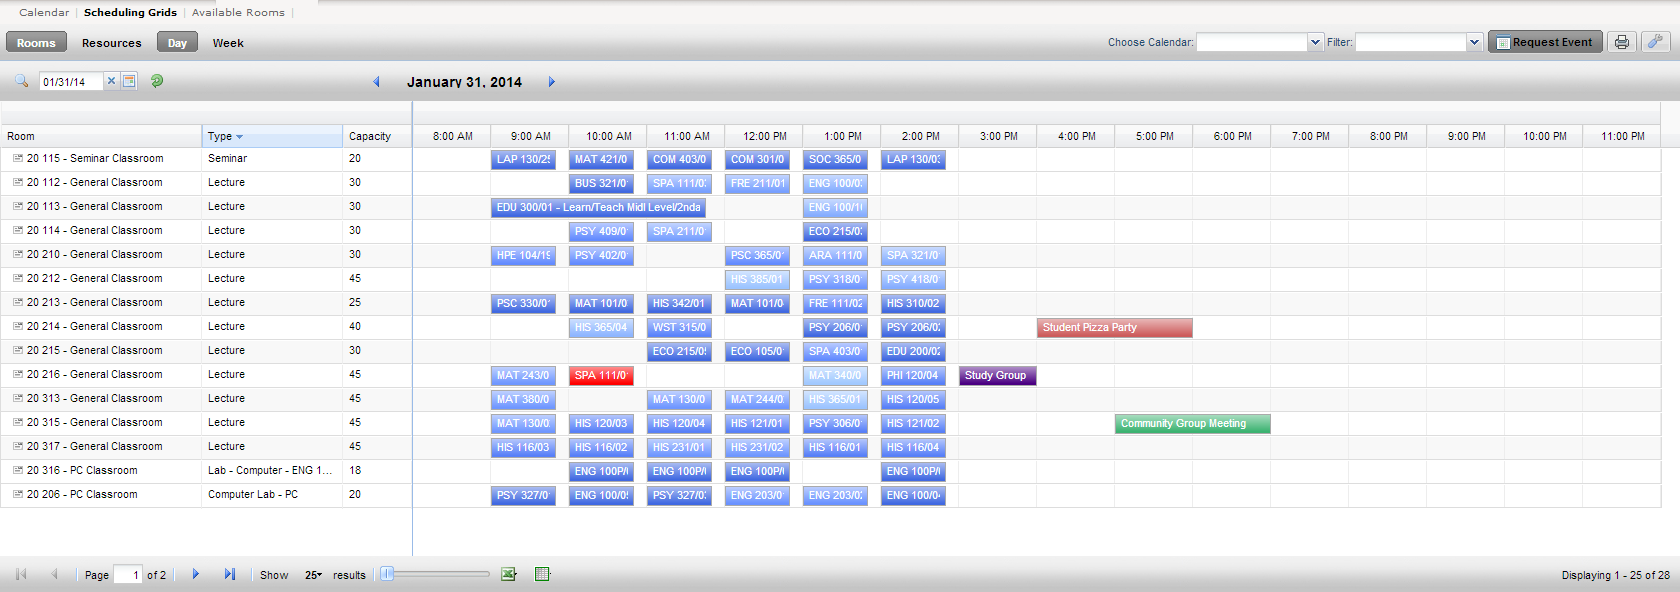1680x592 pixels.
Task: Click room icon for 20 115 Seminar Classroom
Action: coord(18,158)
